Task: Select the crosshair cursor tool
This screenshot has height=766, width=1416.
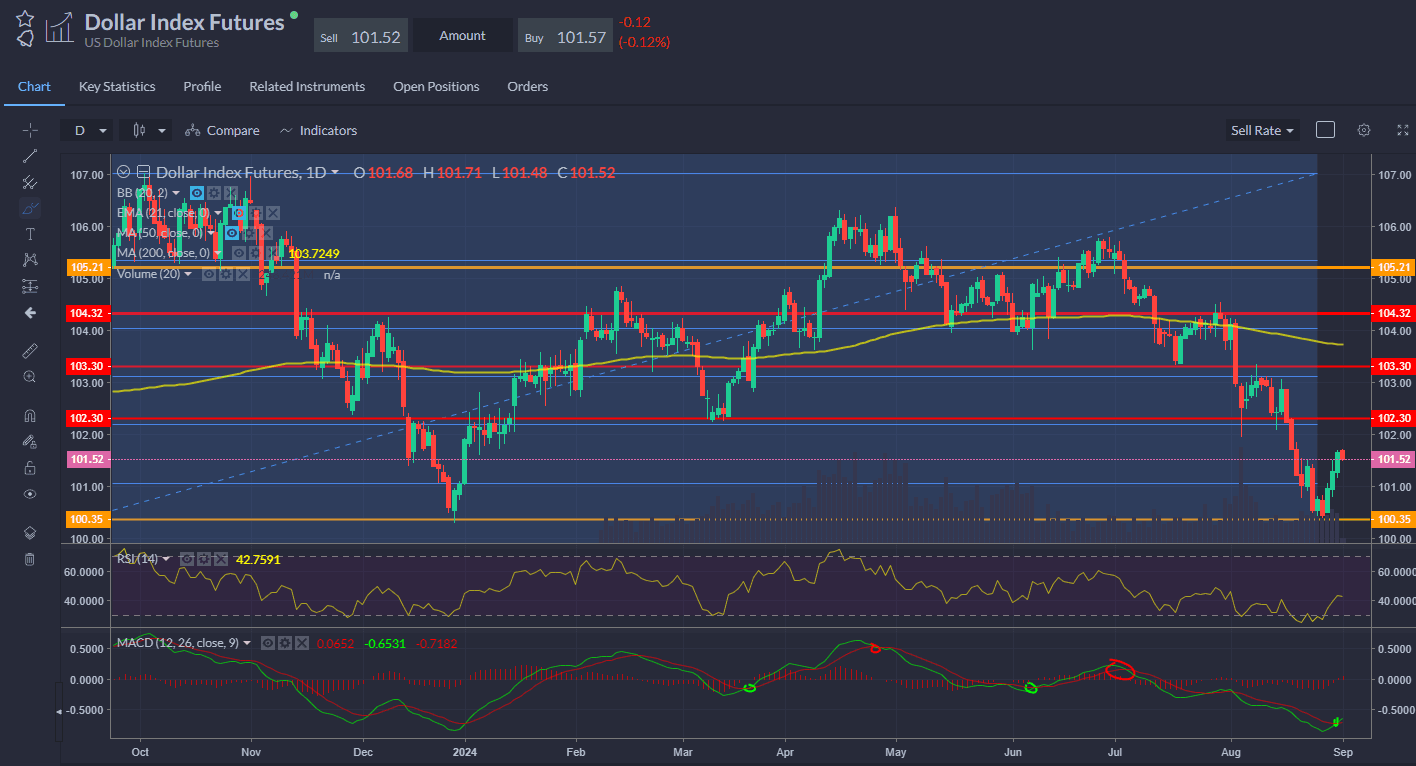Action: [x=30, y=130]
